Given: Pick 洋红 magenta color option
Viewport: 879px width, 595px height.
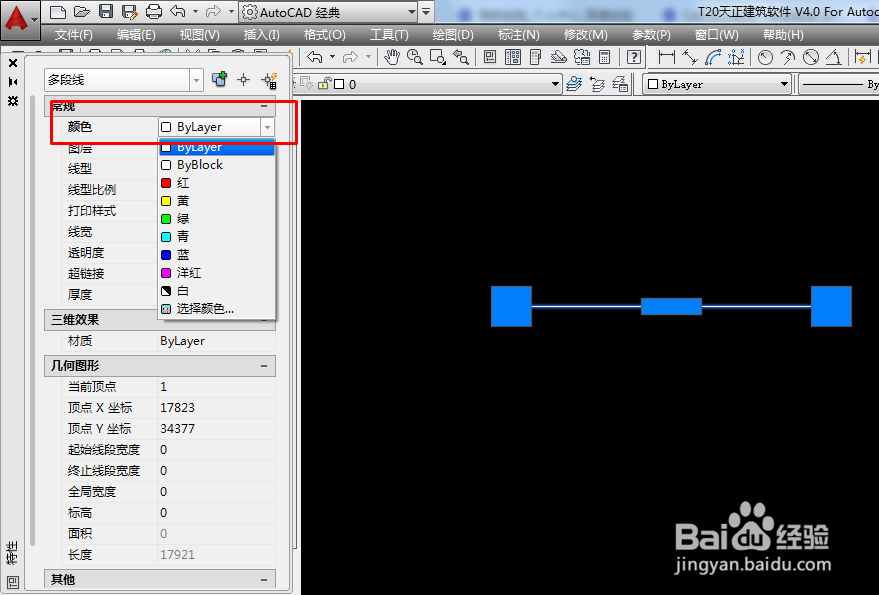Looking at the screenshot, I should (216, 273).
